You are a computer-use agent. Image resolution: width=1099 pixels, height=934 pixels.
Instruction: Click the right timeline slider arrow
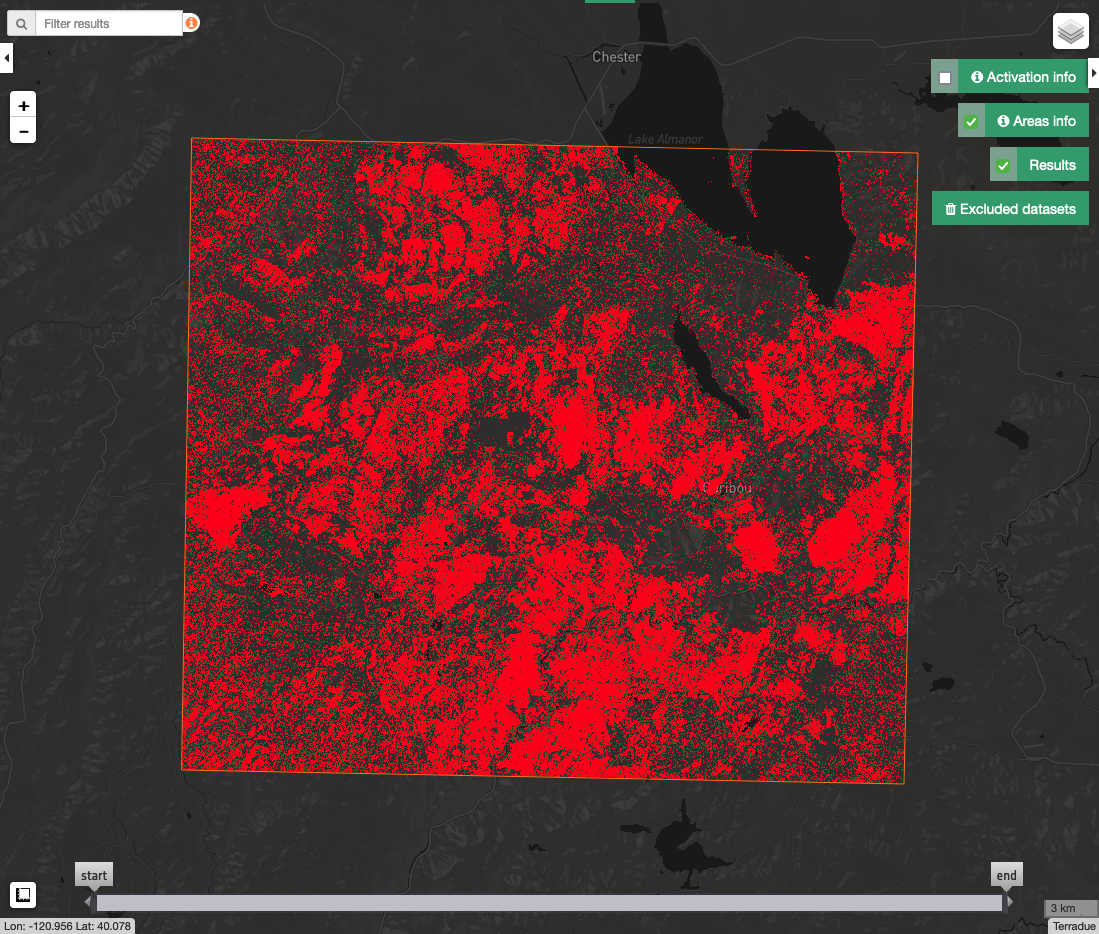tap(1009, 902)
